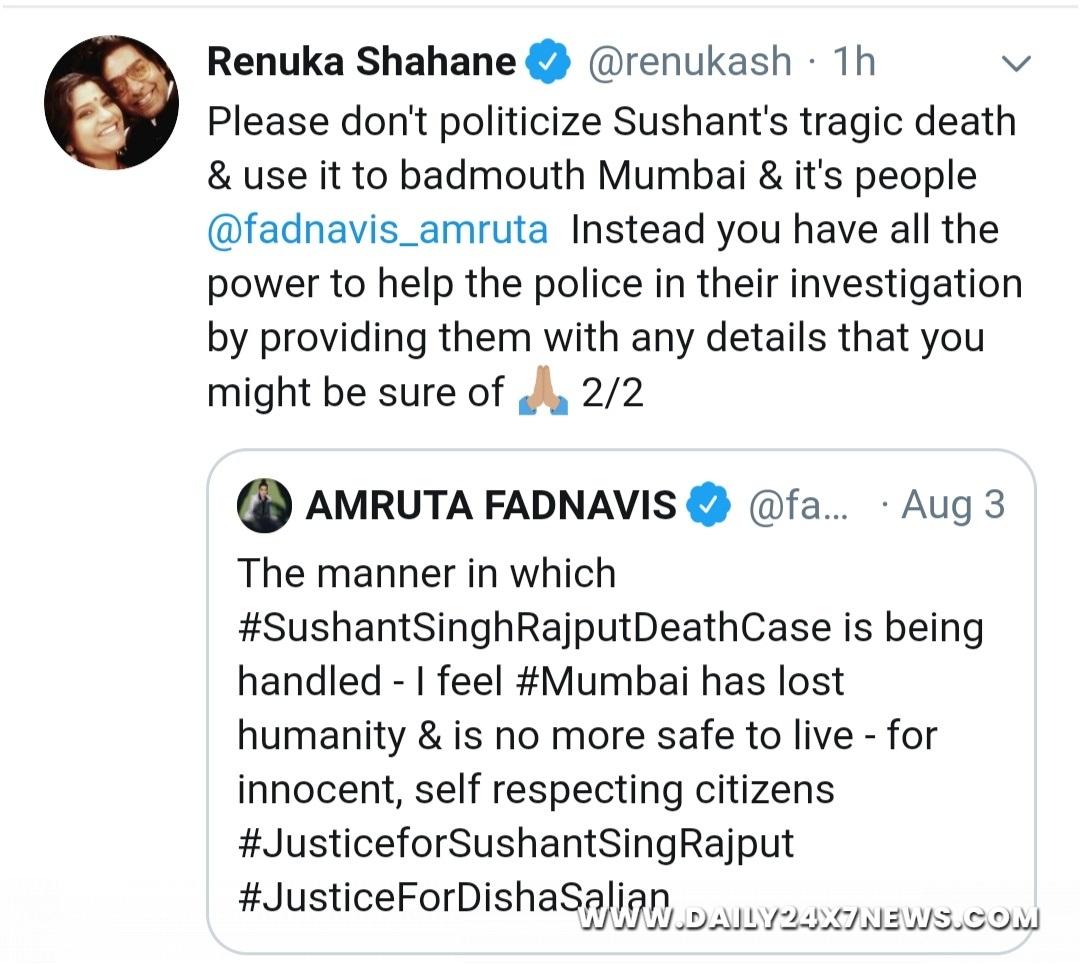Click the 1h tweet timestamp
The width and height of the screenshot is (1080, 964).
click(x=854, y=62)
